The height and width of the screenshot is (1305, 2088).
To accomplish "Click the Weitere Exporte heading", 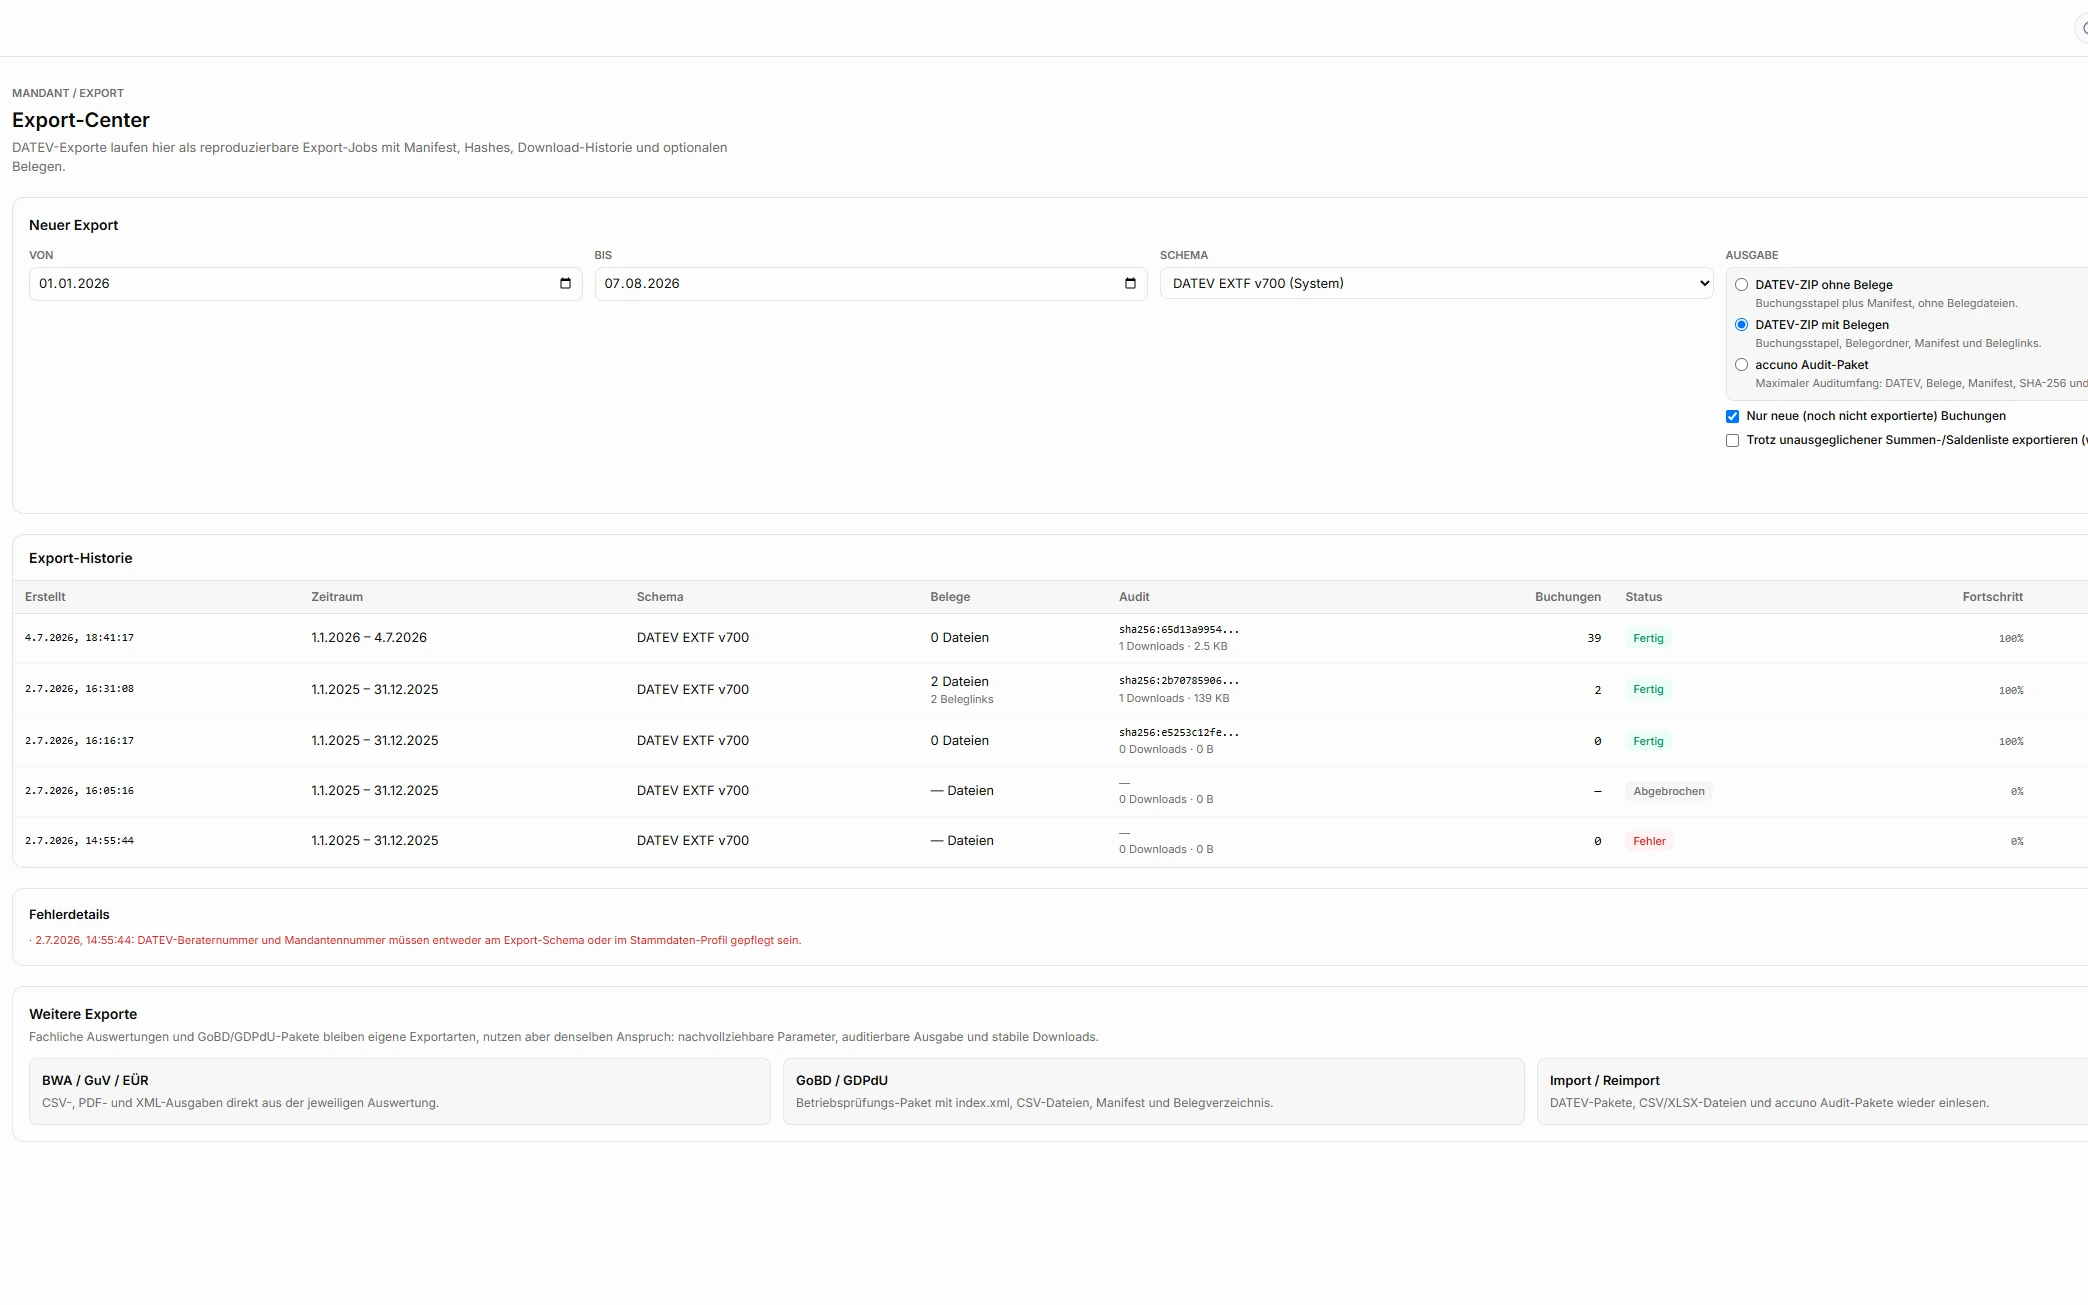I will [83, 1014].
